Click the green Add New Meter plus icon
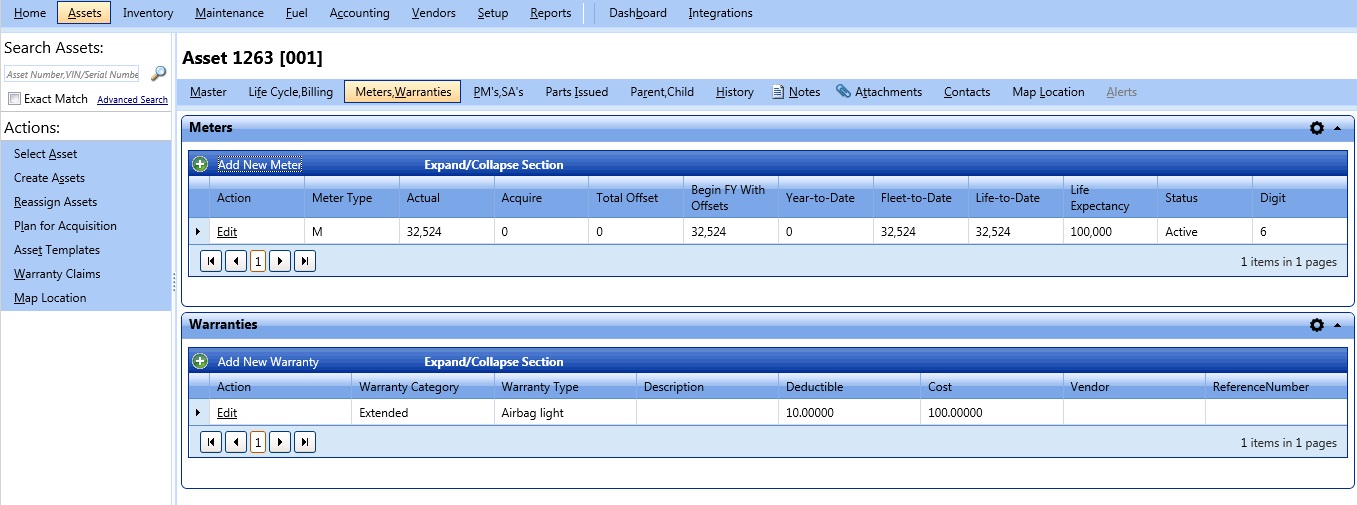1357x505 pixels. 200,164
